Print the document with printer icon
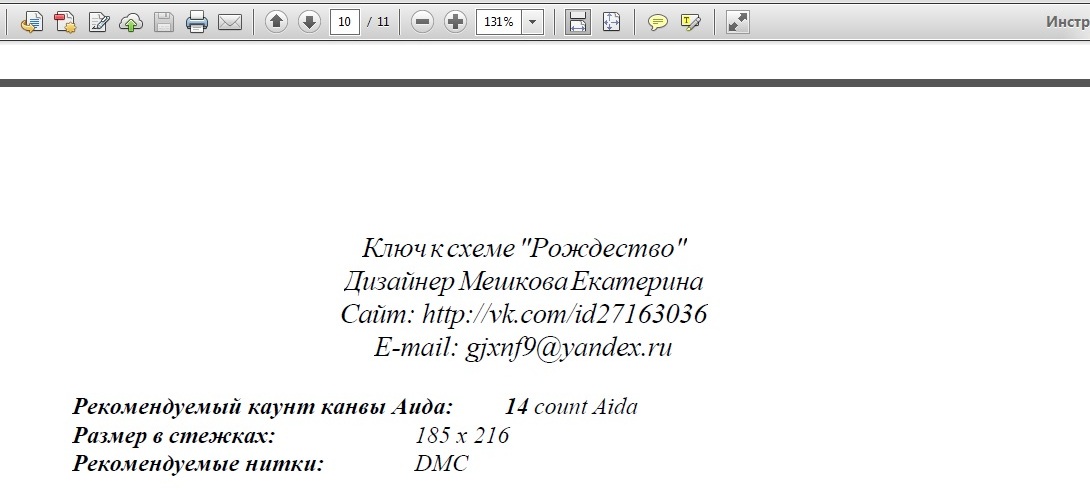 (197, 22)
